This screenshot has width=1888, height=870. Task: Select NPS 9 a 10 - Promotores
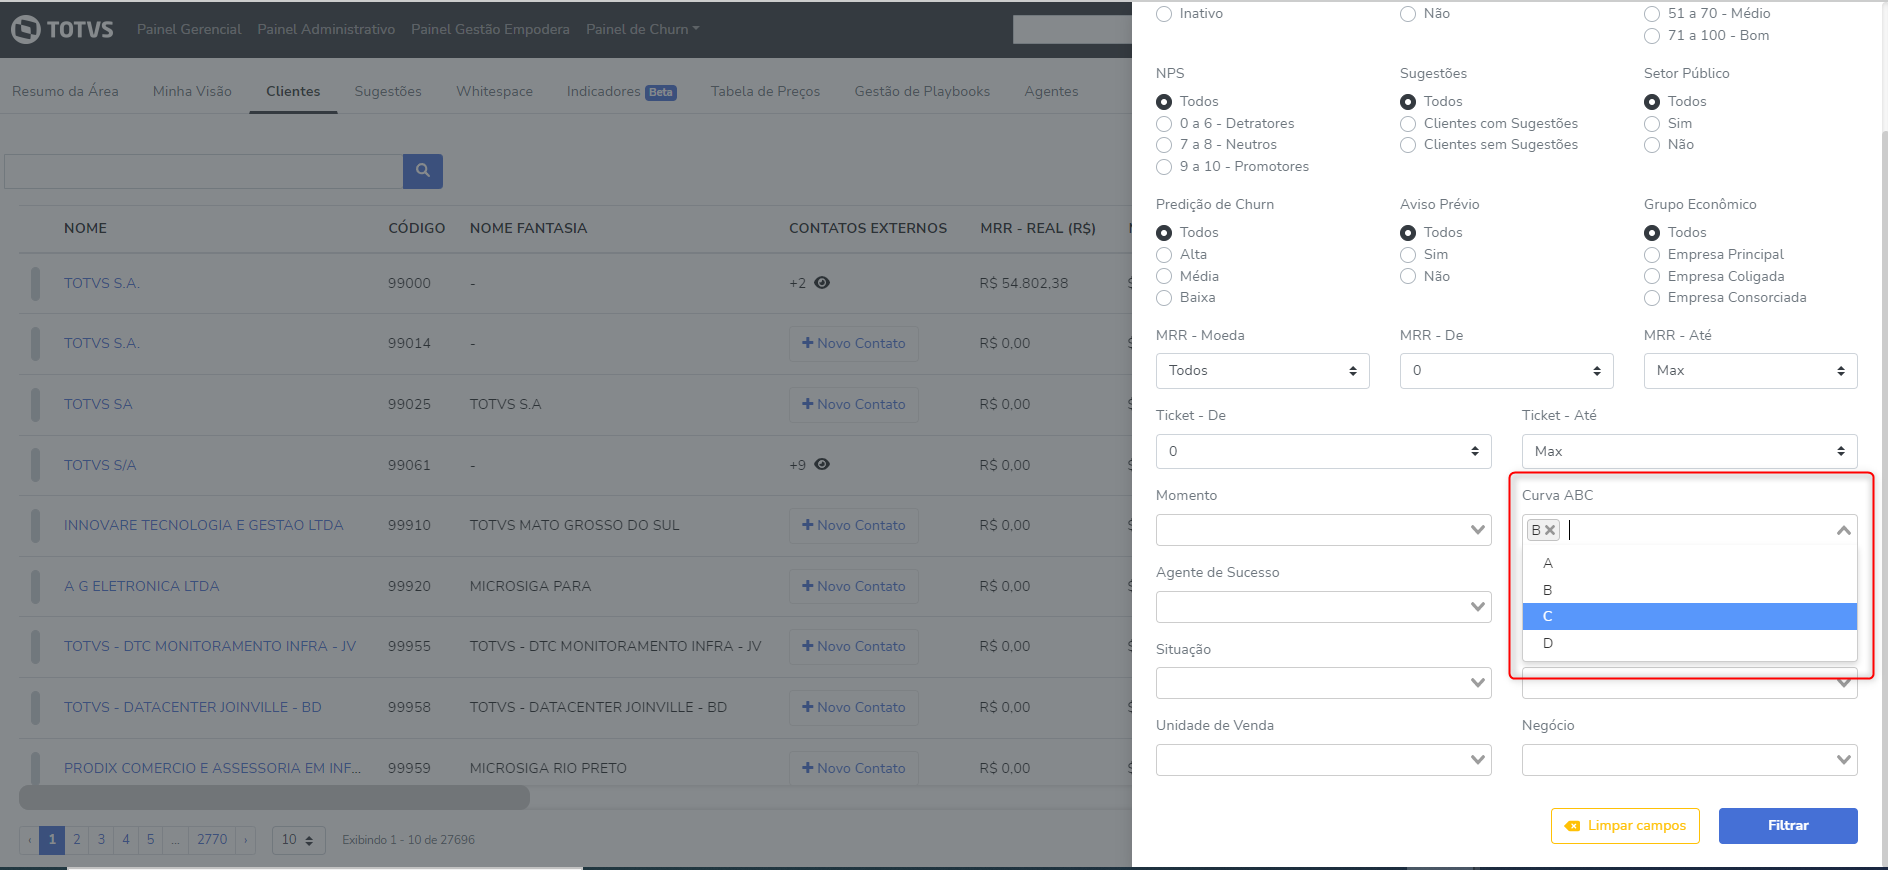click(x=1164, y=167)
